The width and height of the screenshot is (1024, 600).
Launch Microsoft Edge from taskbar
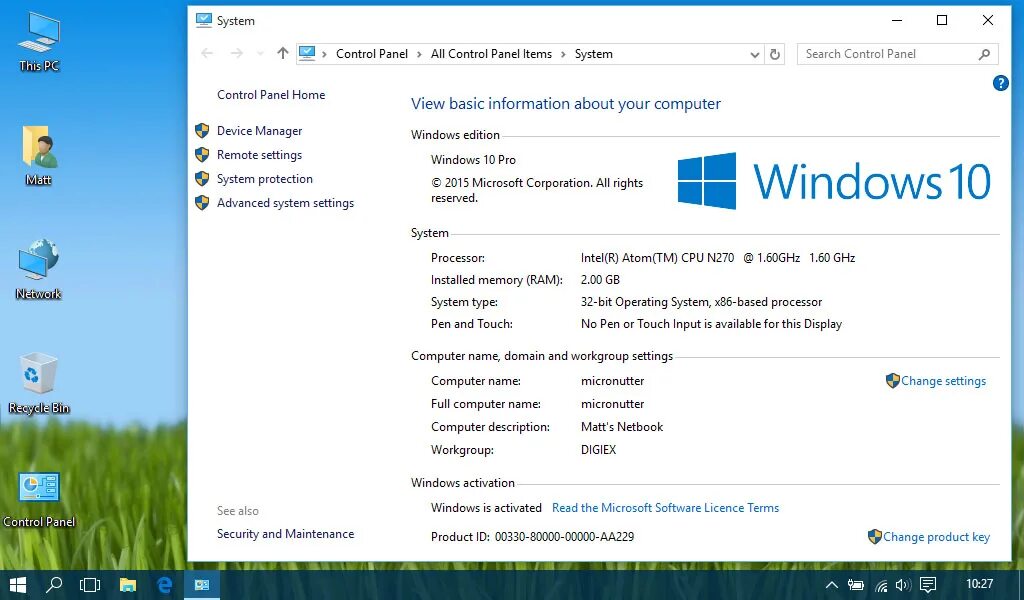(165, 584)
